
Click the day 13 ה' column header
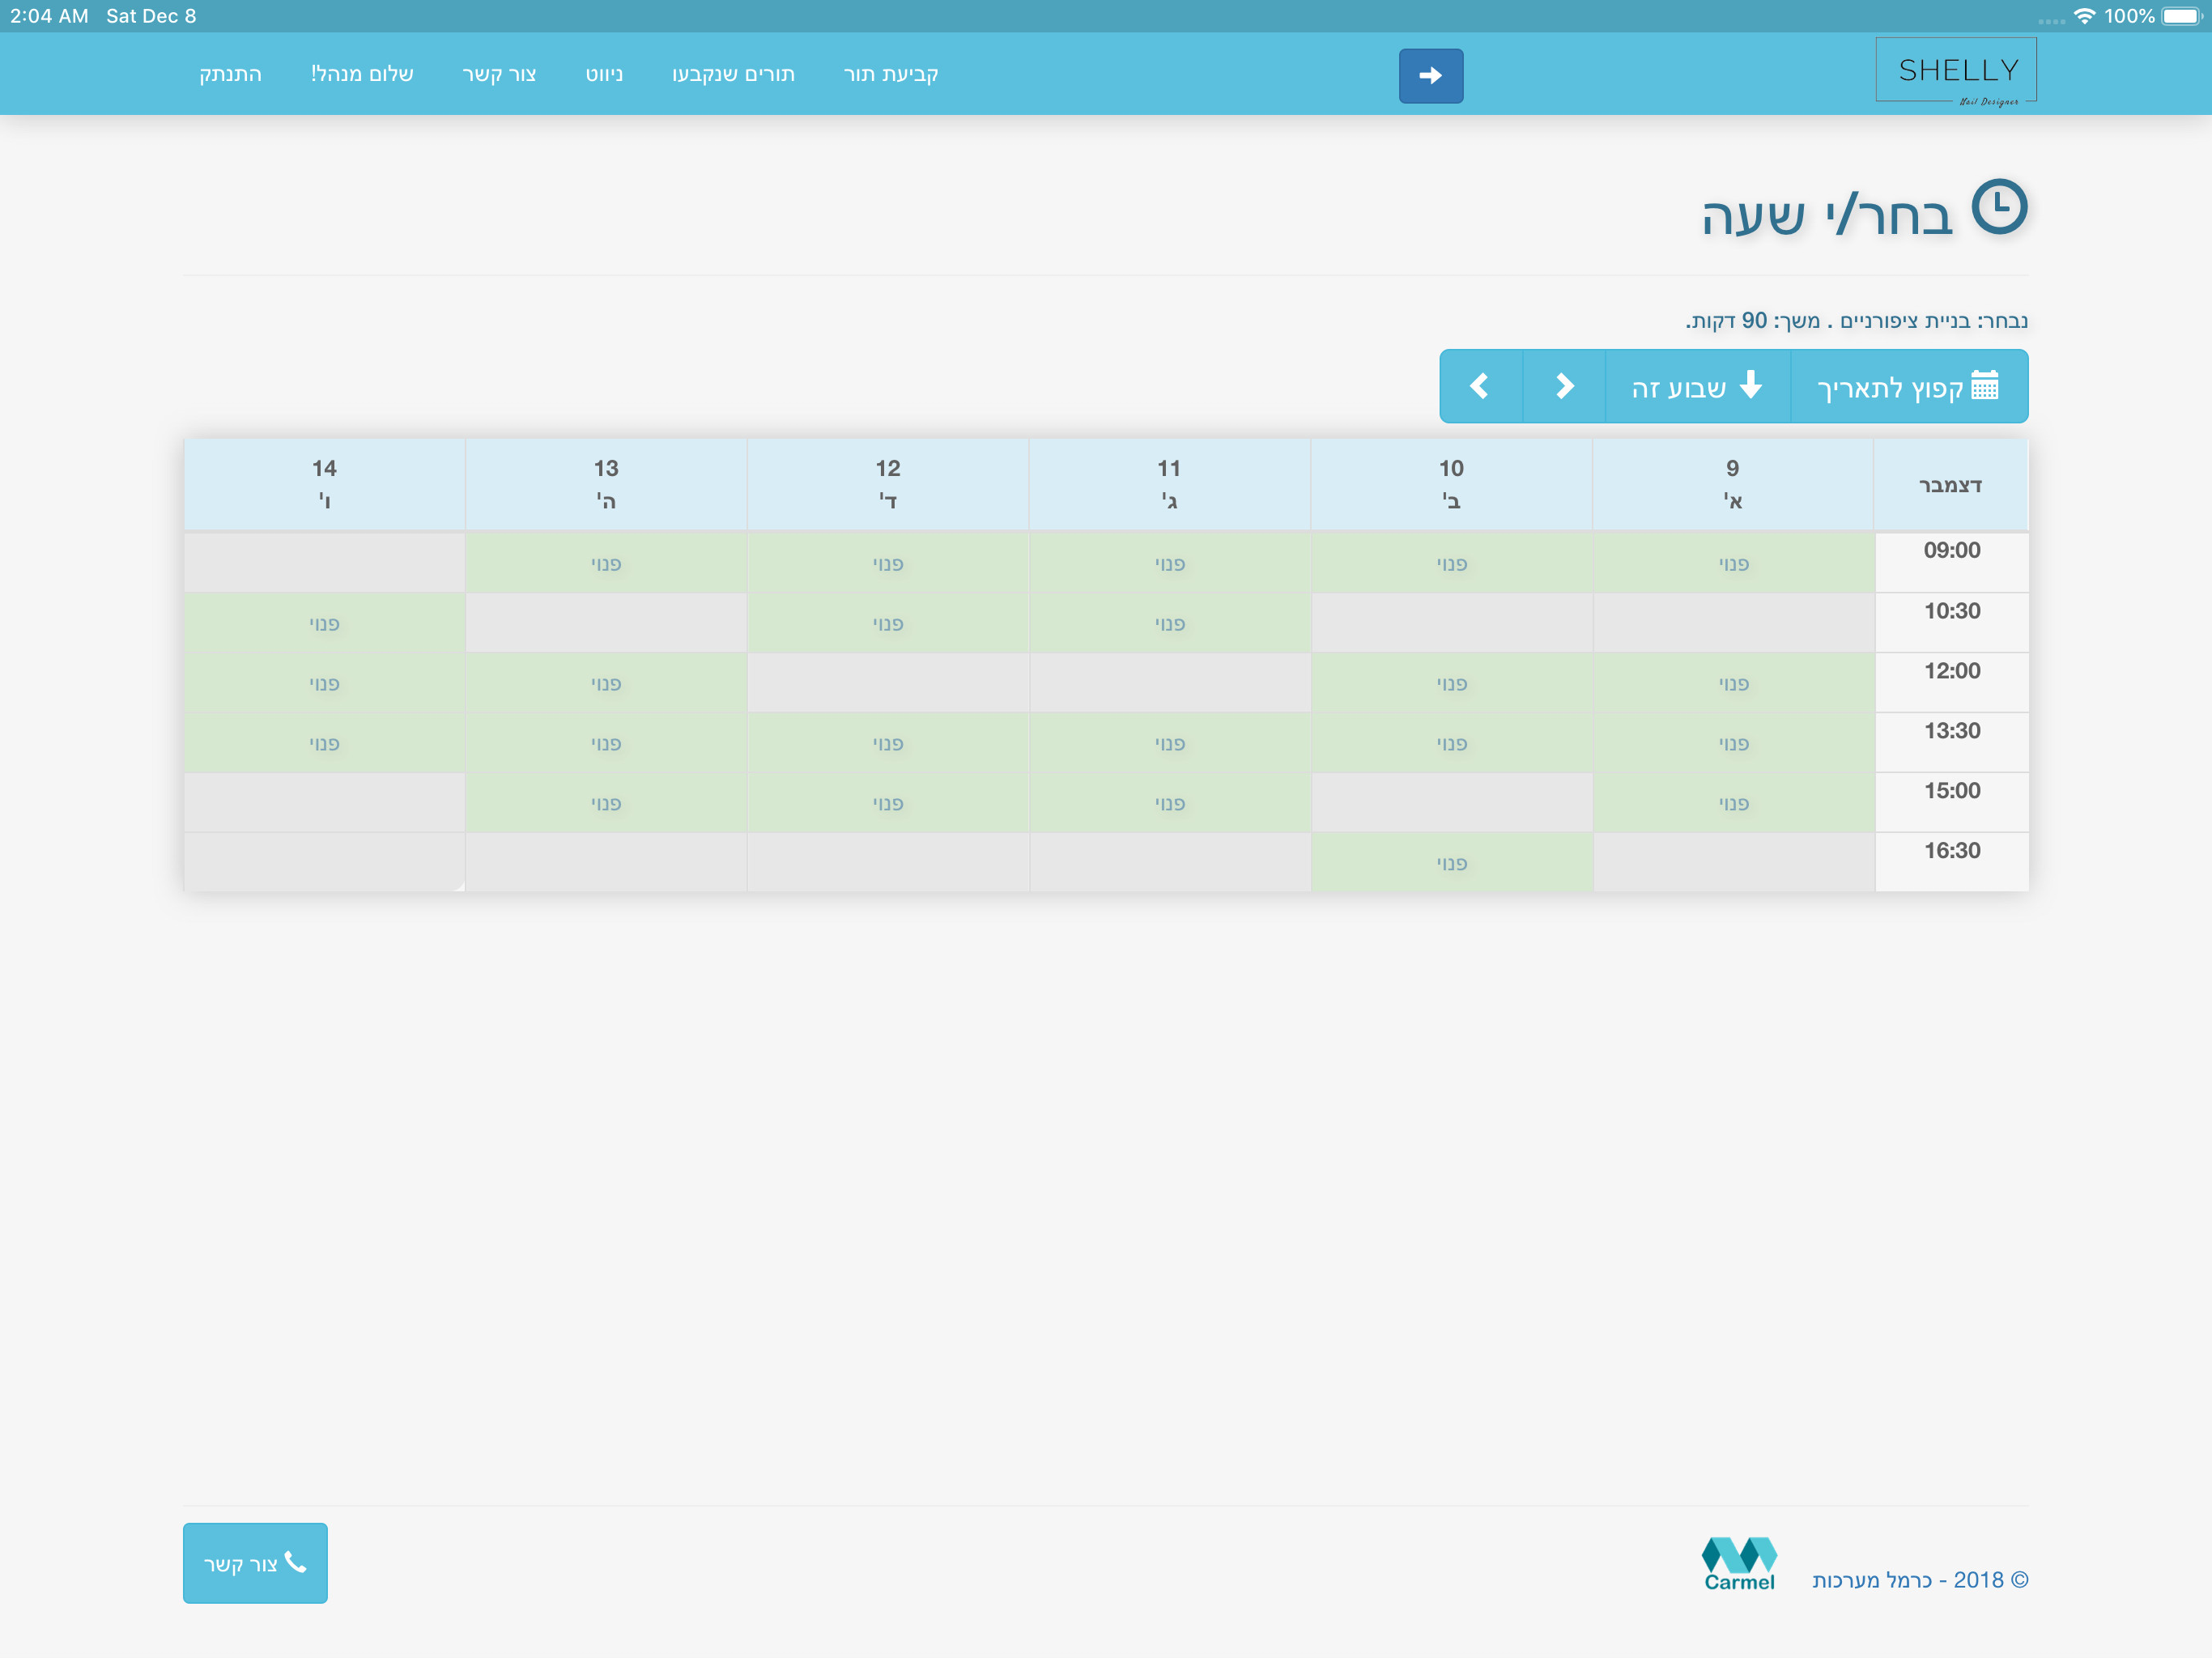pyautogui.click(x=605, y=484)
